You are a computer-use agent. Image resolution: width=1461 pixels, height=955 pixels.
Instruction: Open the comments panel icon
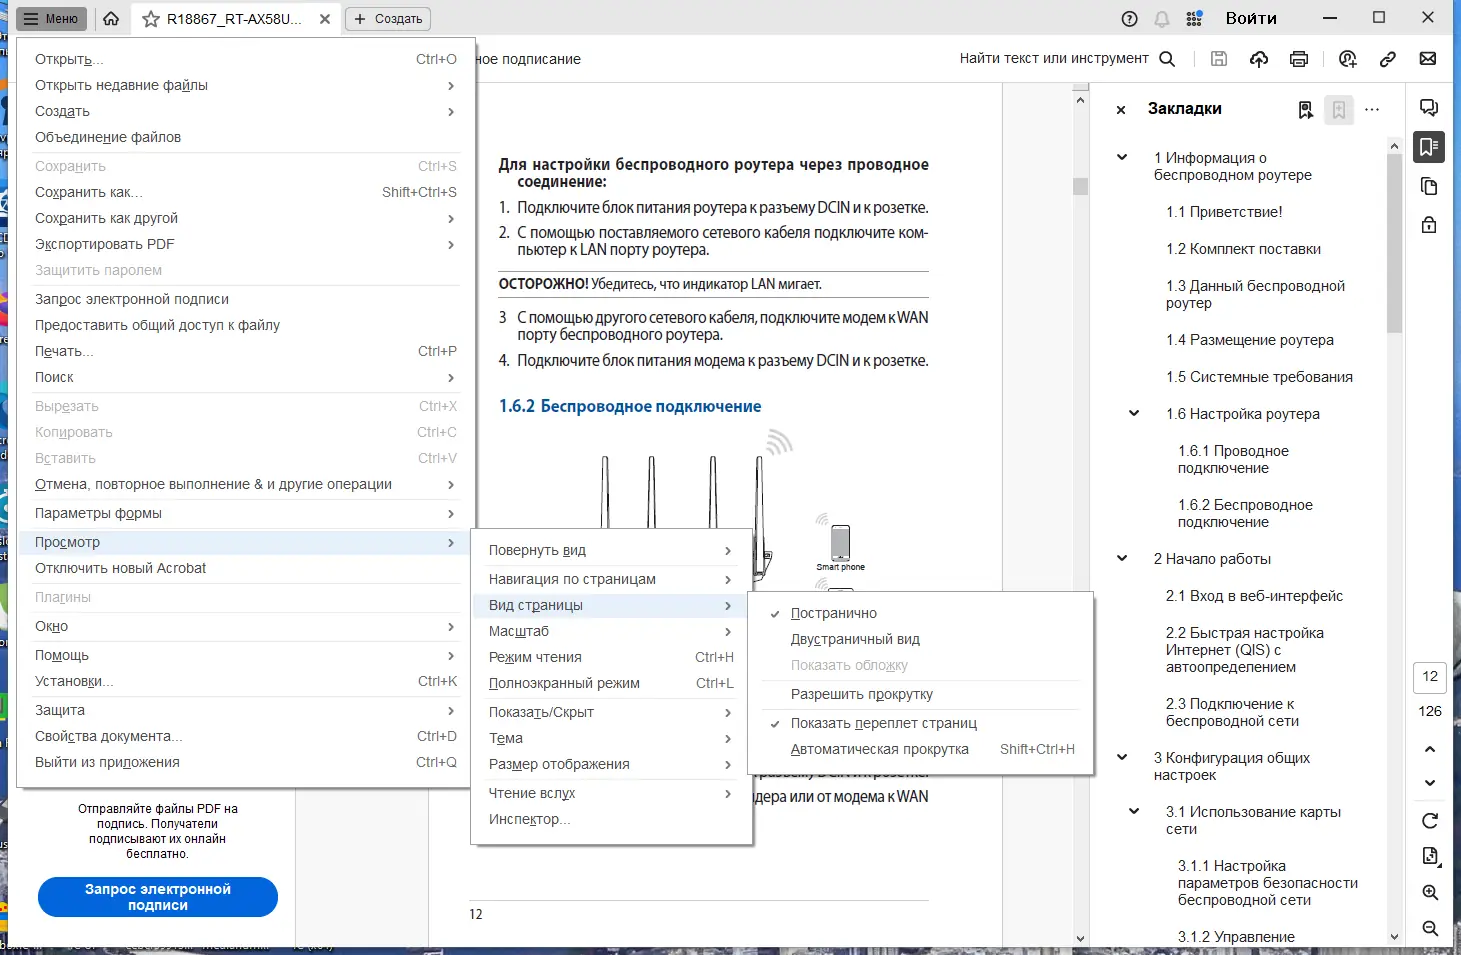[1429, 108]
